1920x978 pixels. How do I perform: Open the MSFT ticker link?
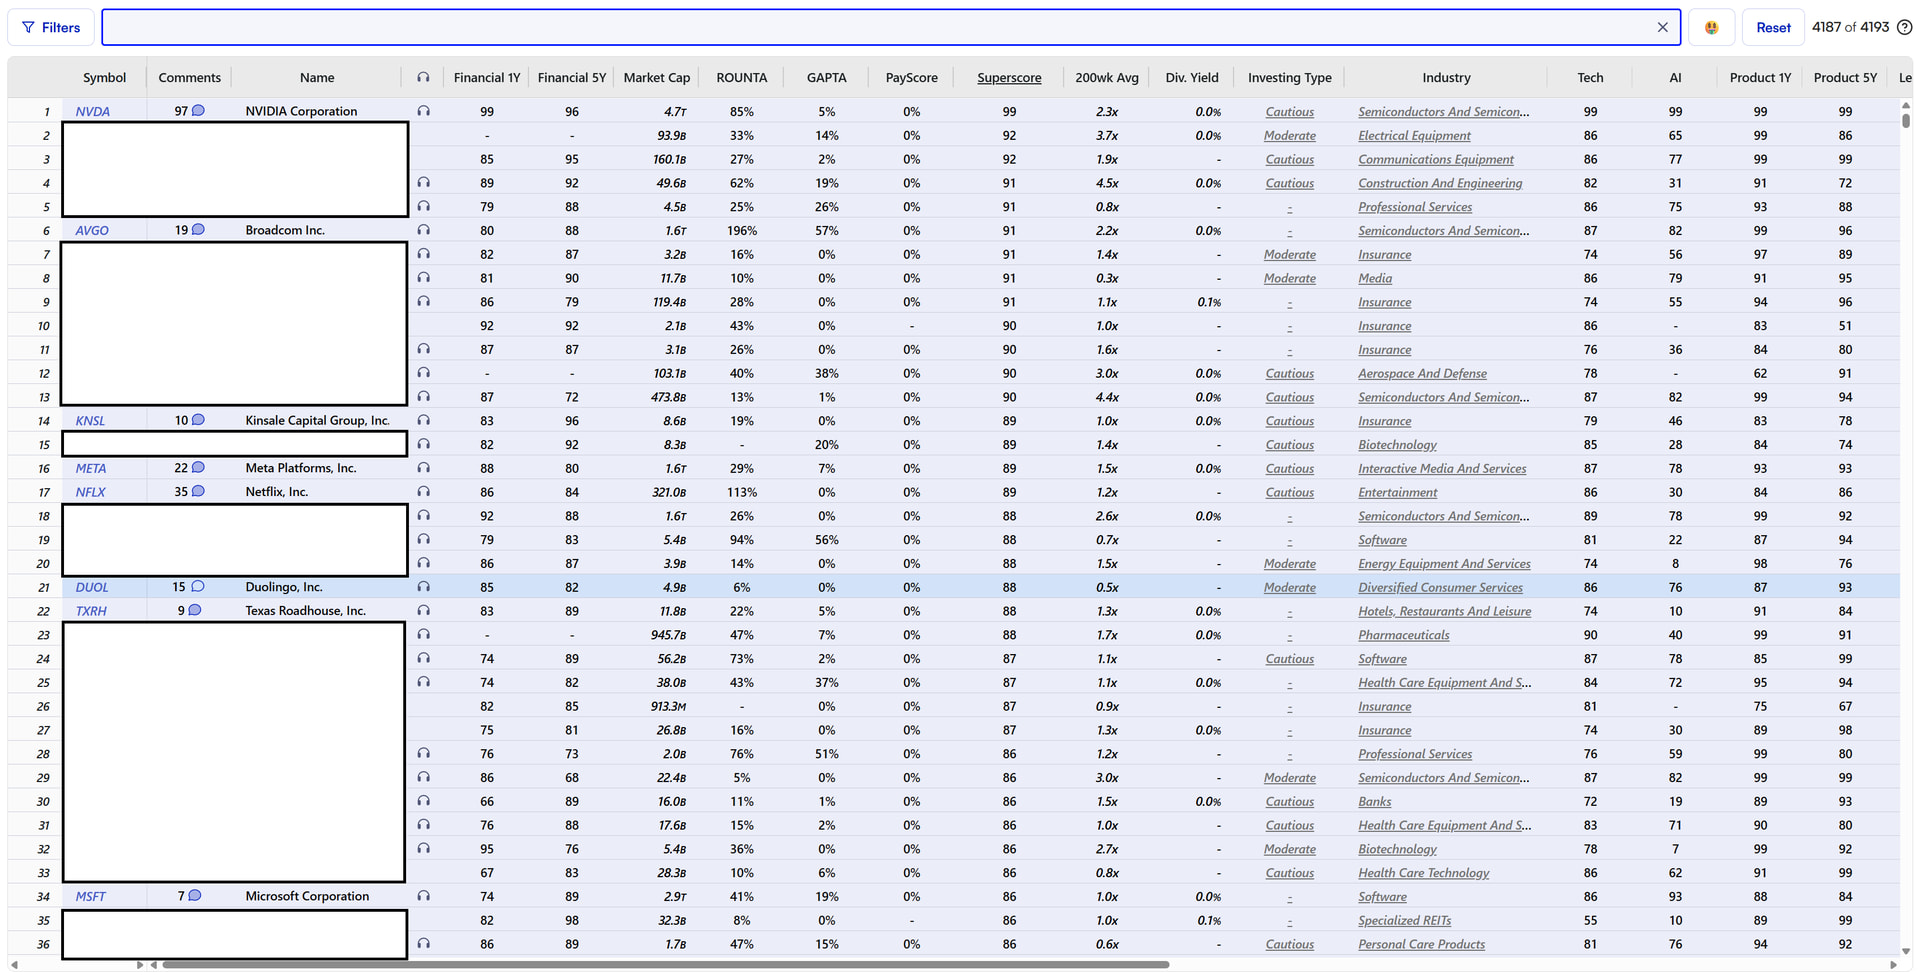[x=91, y=896]
